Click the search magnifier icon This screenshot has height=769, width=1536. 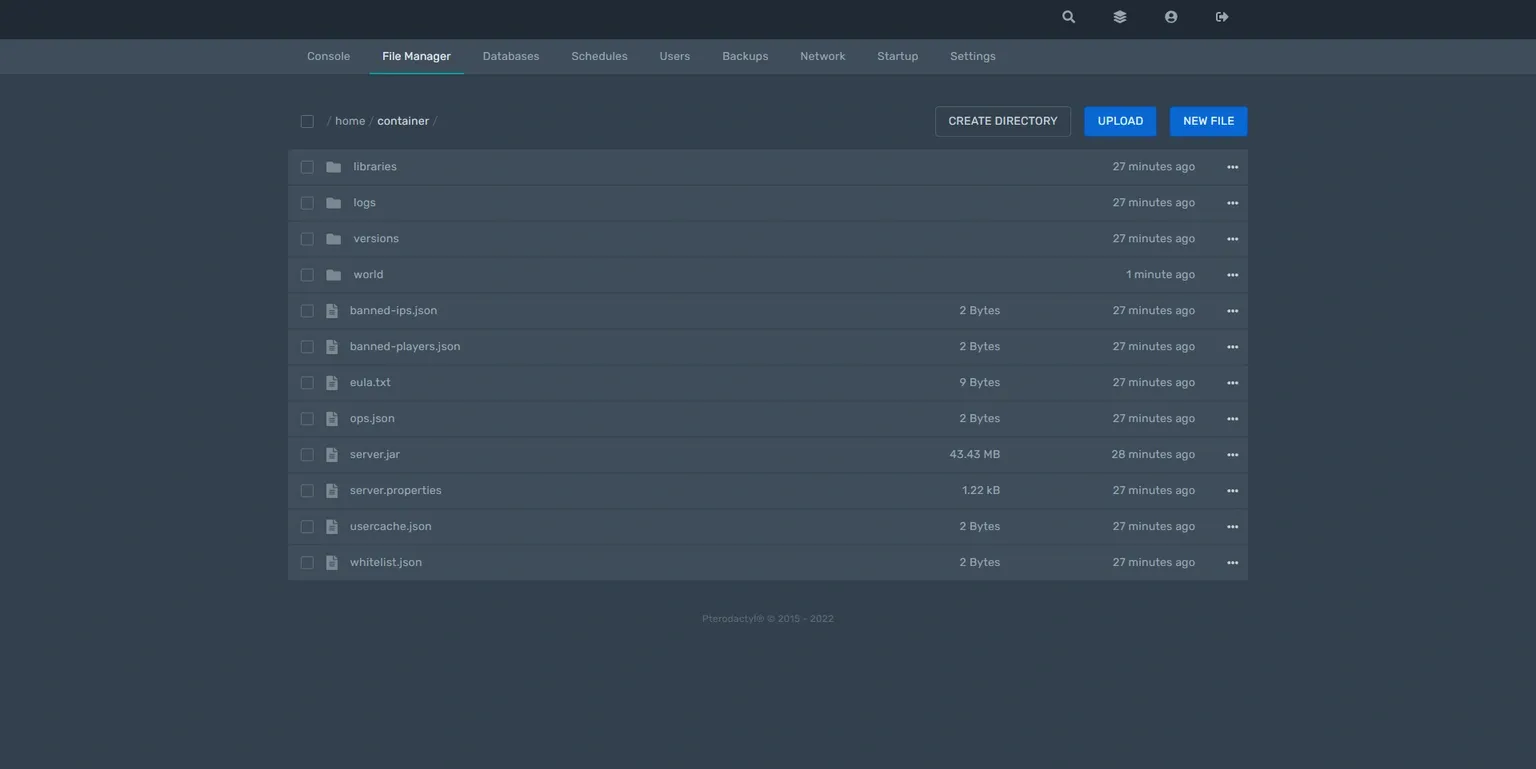tap(1068, 17)
